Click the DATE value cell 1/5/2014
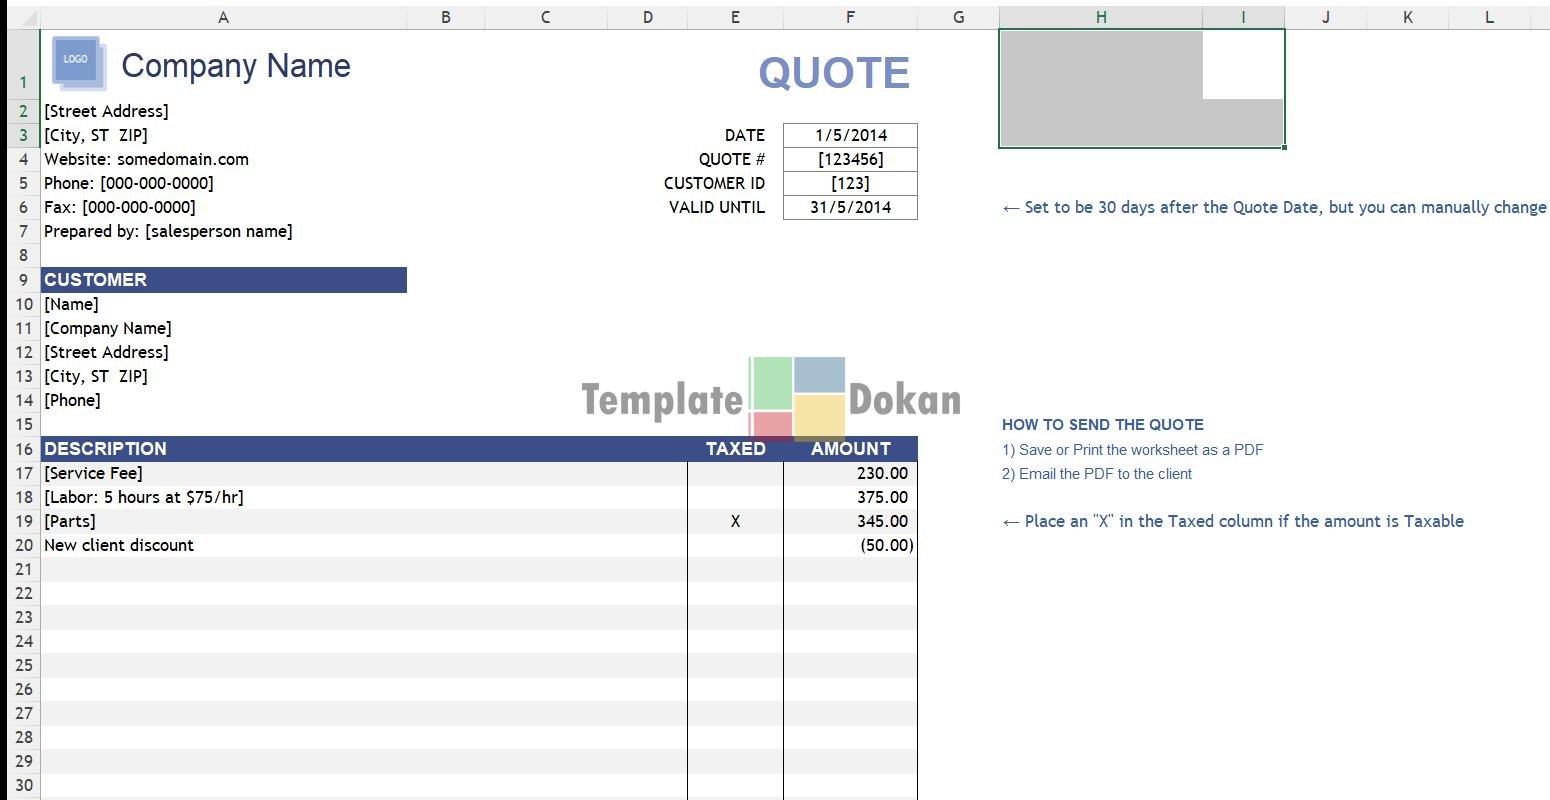 tap(850, 135)
